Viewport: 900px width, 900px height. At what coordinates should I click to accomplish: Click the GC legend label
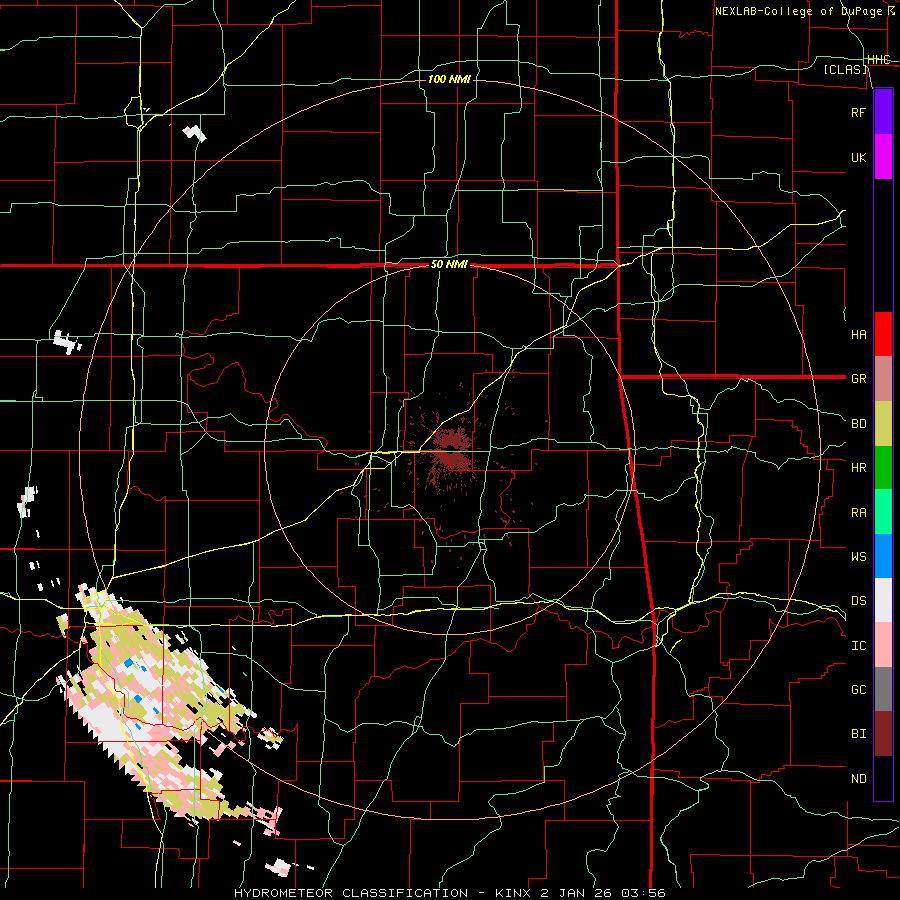[858, 690]
